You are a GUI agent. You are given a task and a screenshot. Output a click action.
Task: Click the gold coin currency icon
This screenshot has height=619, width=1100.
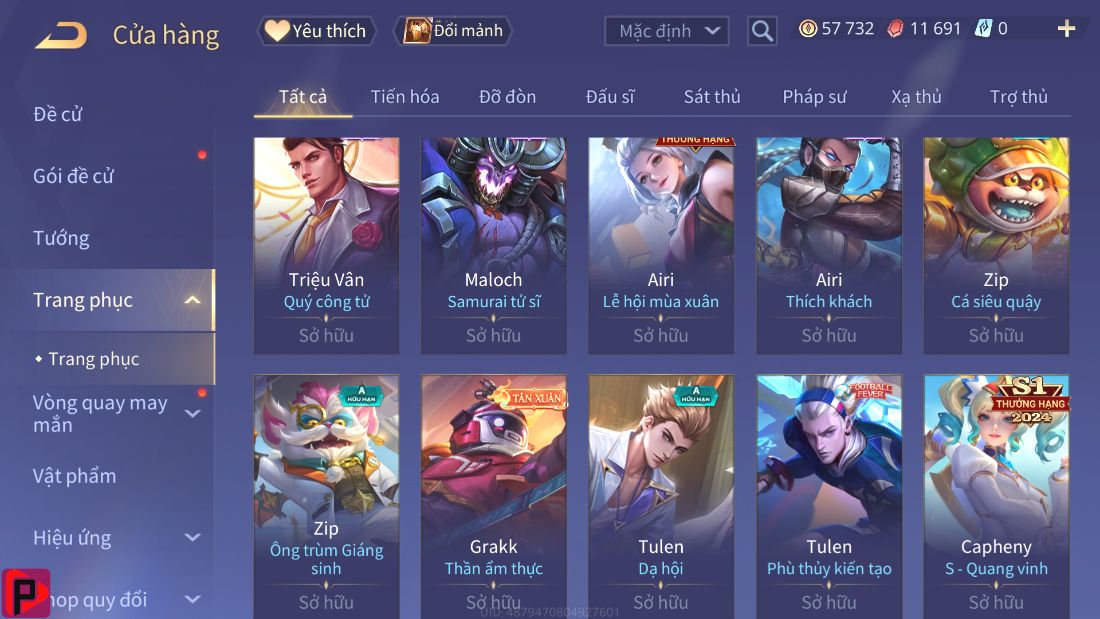(x=808, y=29)
